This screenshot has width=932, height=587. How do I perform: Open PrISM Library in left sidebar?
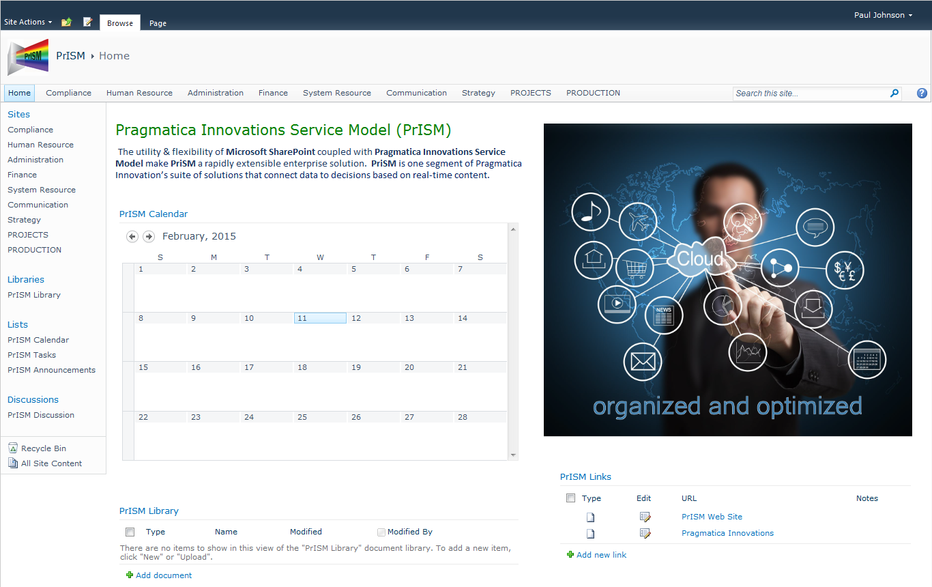tap(34, 295)
